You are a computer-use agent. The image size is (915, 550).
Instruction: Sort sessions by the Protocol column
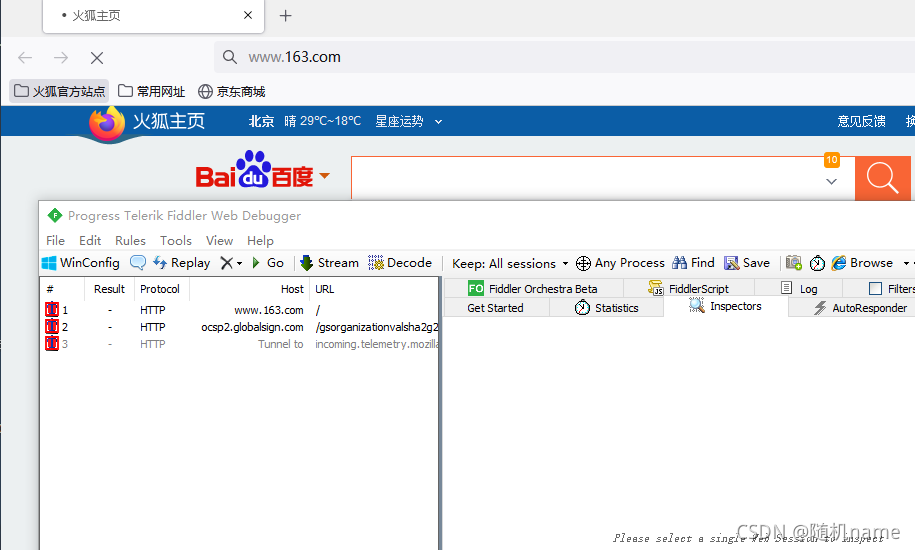(162, 289)
